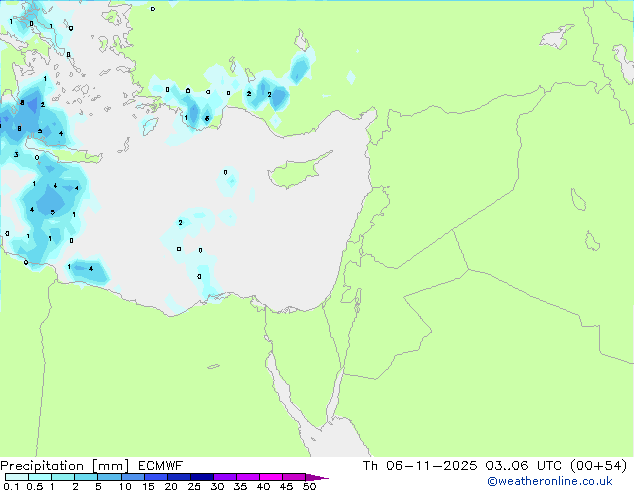Click the over-50 mm arrow at legend end

pos(317,477)
